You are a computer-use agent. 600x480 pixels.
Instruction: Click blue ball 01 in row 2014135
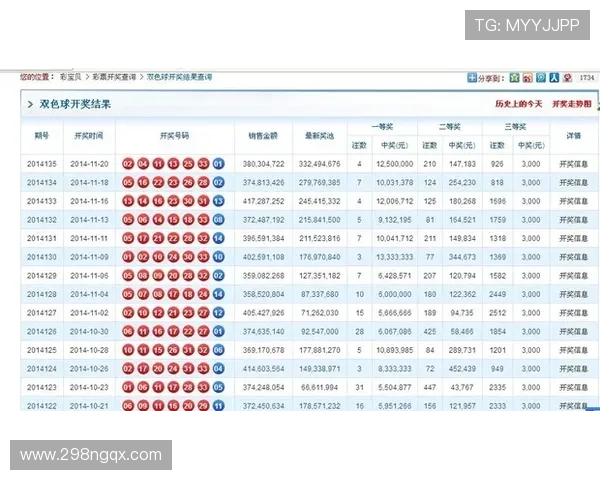(218, 164)
